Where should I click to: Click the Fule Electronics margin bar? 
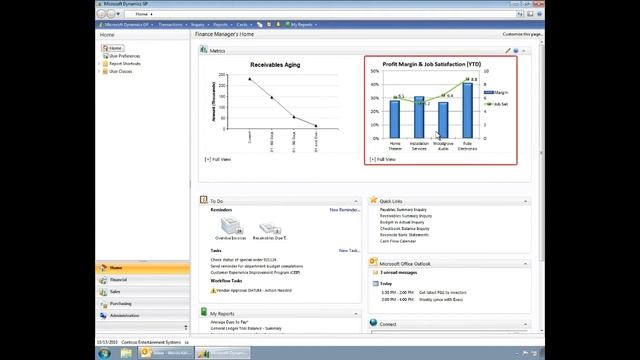click(x=468, y=110)
